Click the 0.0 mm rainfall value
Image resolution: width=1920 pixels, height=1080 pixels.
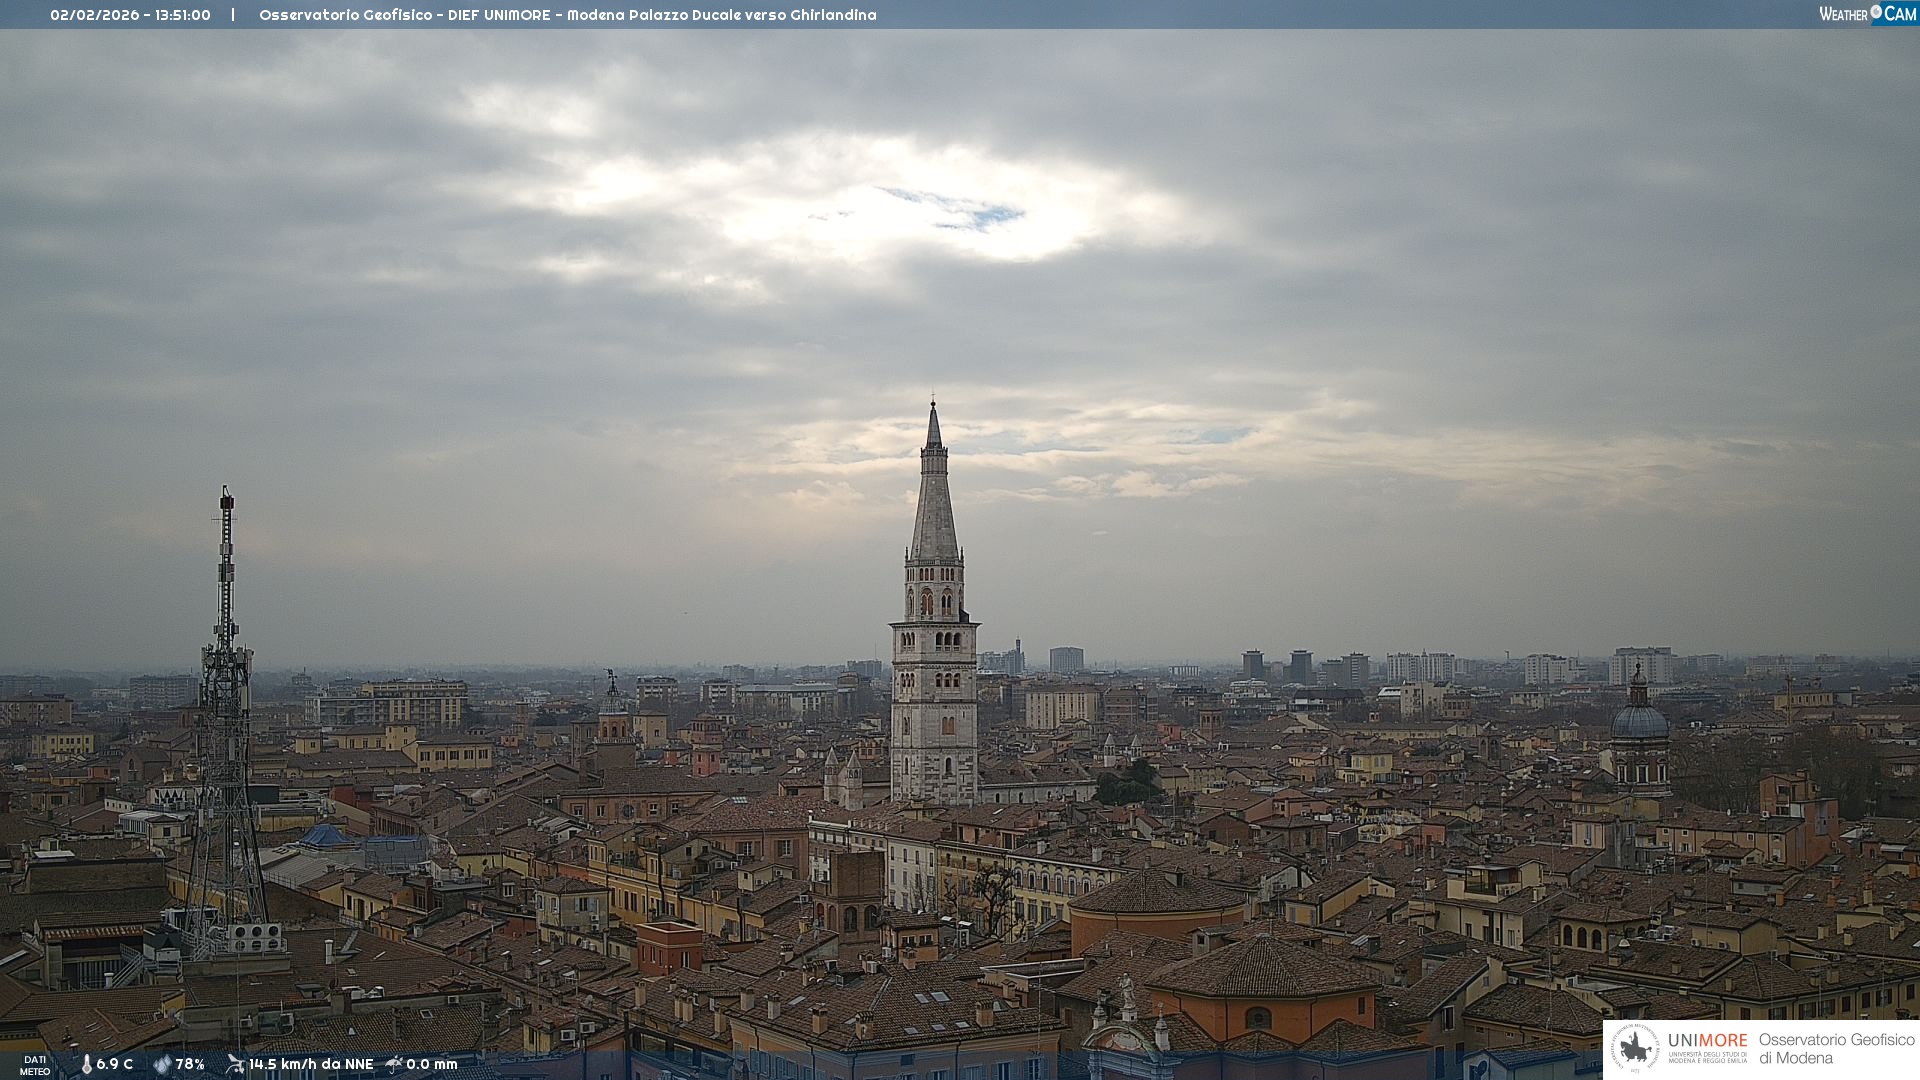click(431, 1064)
